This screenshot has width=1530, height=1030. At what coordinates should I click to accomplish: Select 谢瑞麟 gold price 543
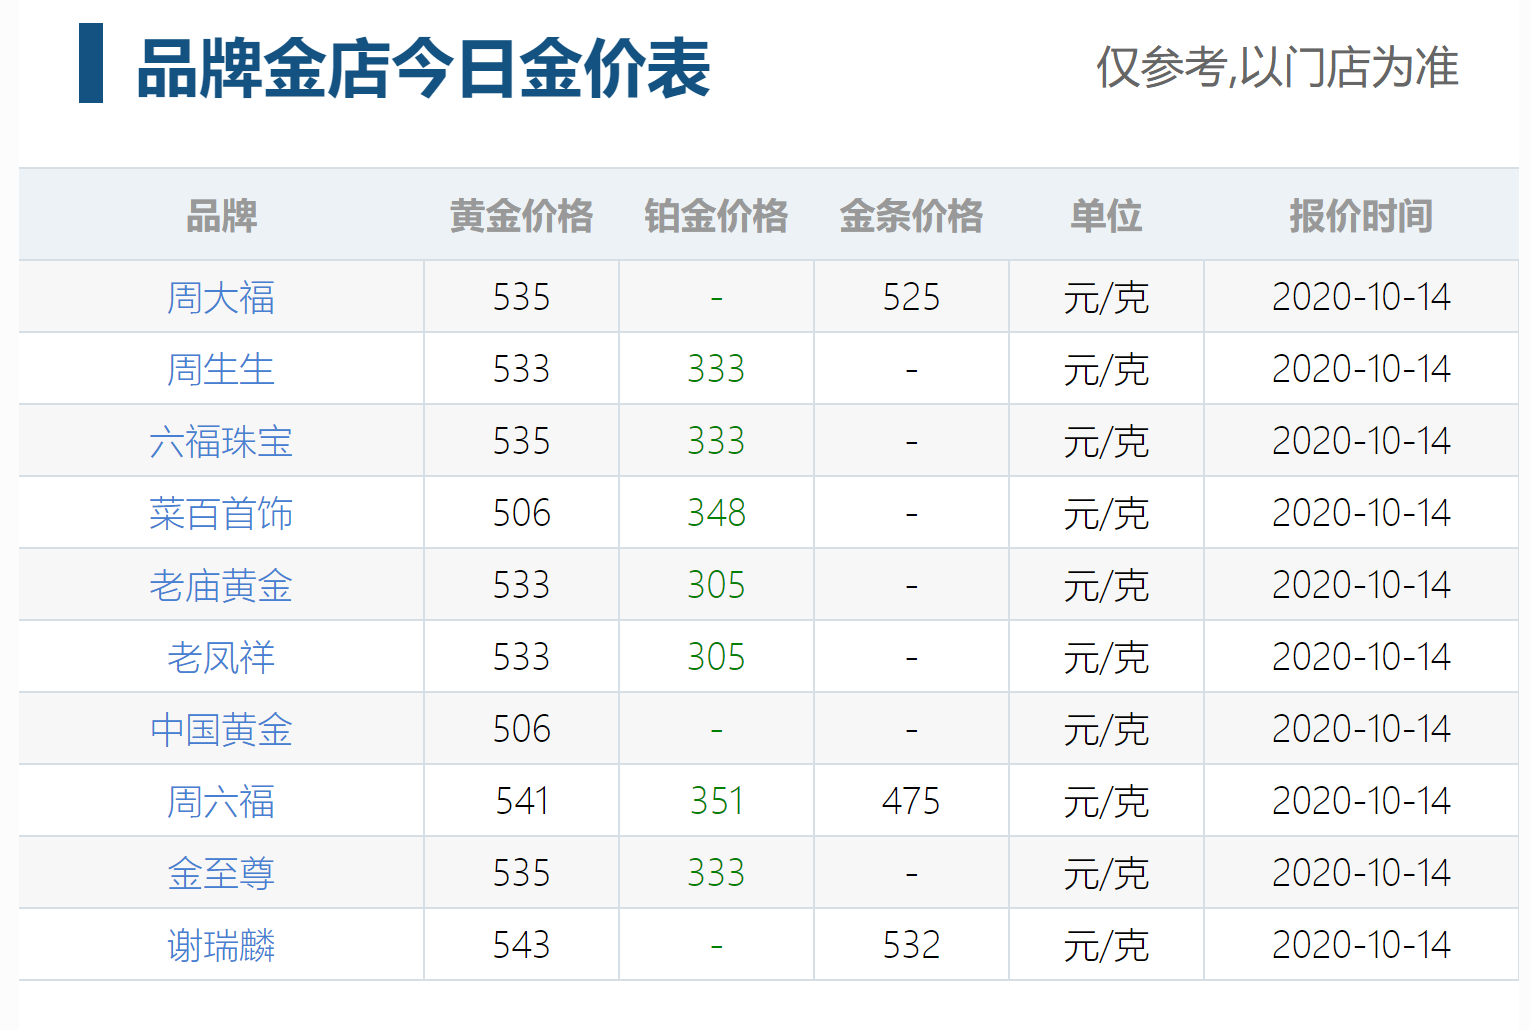coord(521,945)
